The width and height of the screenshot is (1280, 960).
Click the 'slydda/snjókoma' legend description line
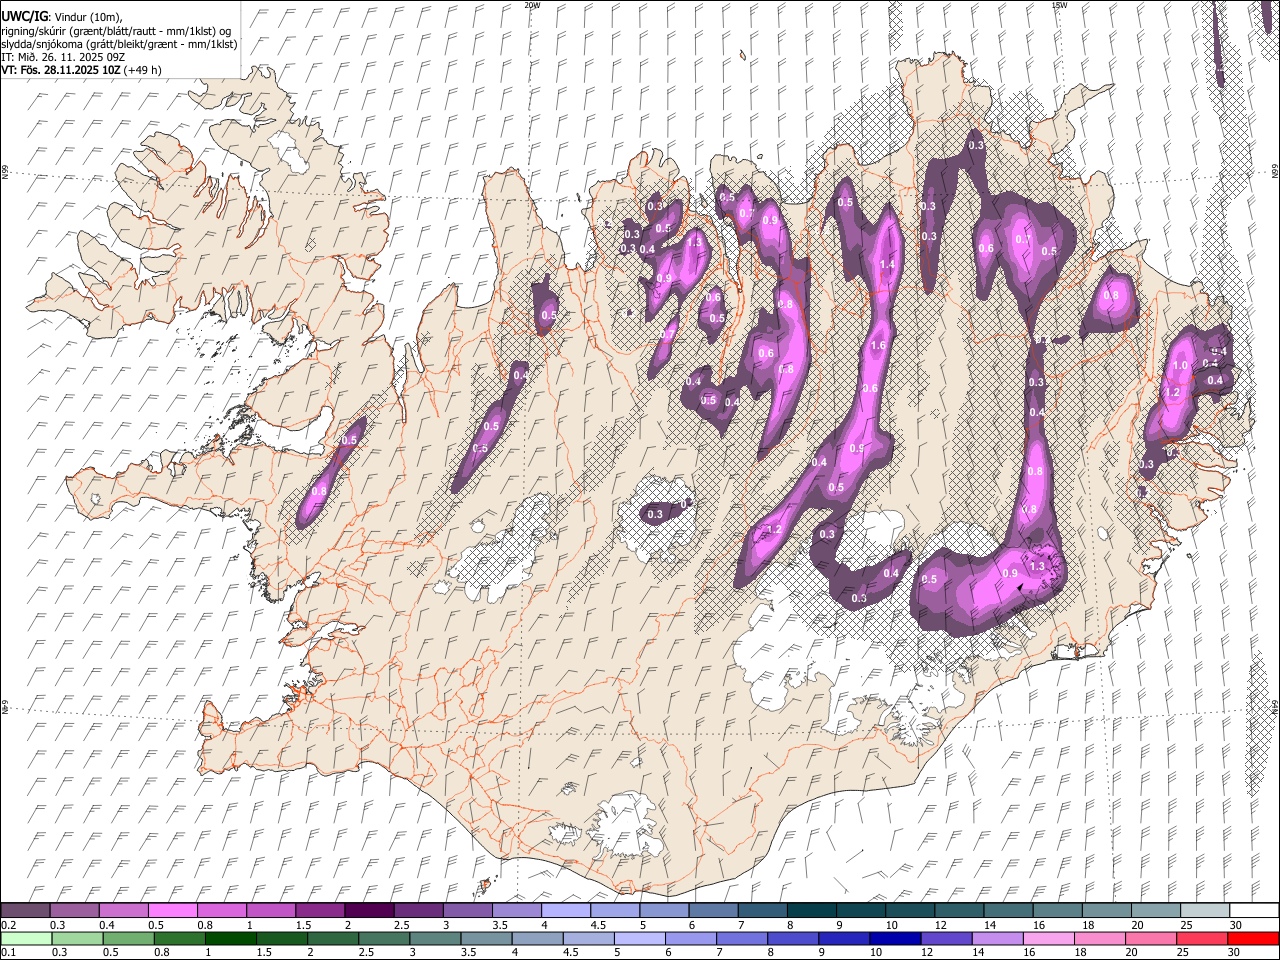point(119,44)
